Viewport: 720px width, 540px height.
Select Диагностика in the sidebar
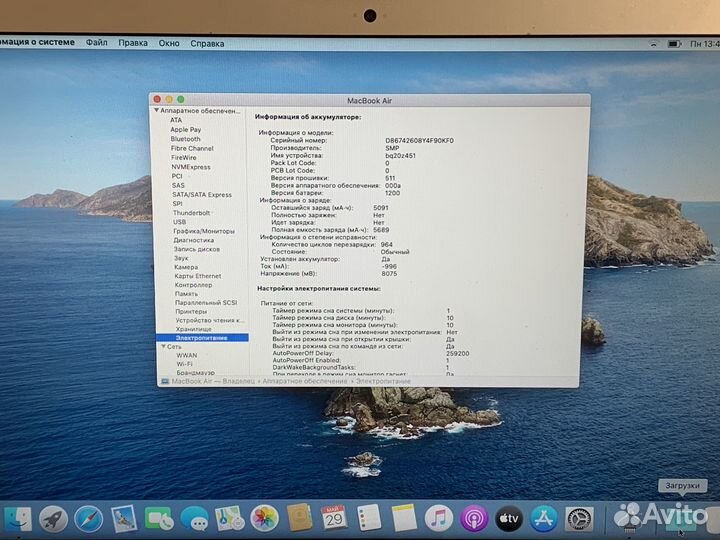[x=194, y=240]
